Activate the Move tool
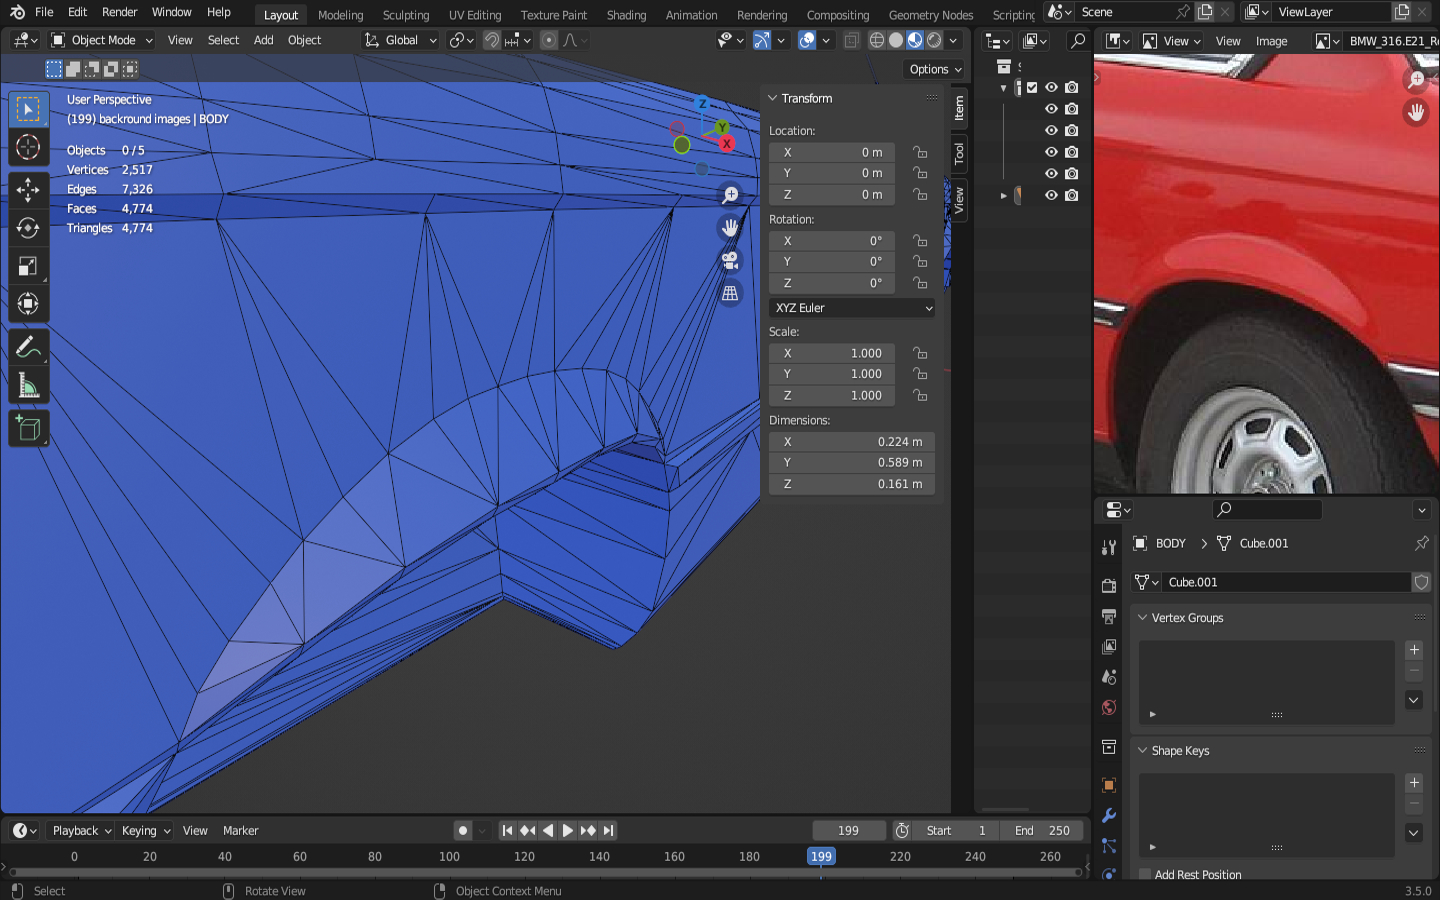 (x=28, y=190)
